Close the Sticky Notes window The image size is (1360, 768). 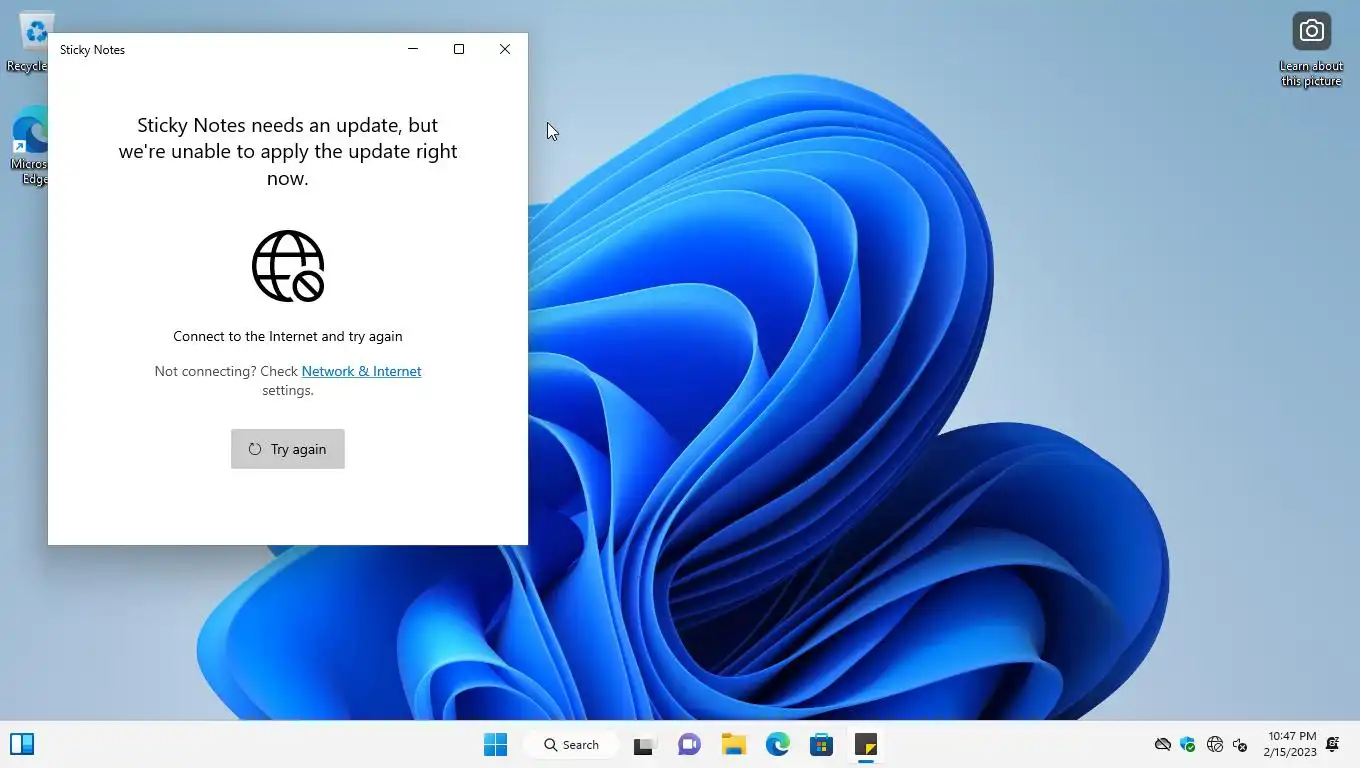tap(505, 49)
